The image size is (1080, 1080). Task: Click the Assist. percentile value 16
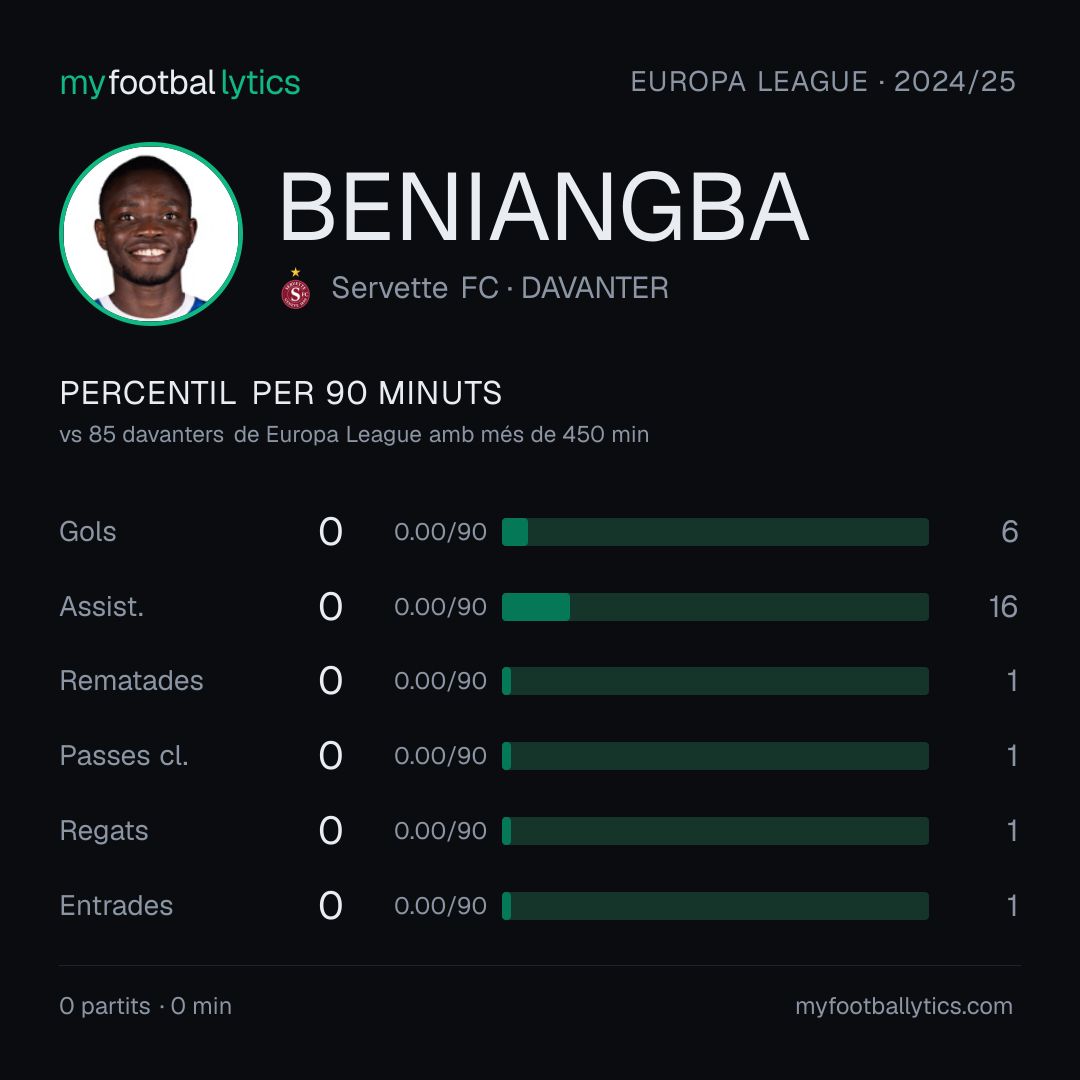(1004, 607)
